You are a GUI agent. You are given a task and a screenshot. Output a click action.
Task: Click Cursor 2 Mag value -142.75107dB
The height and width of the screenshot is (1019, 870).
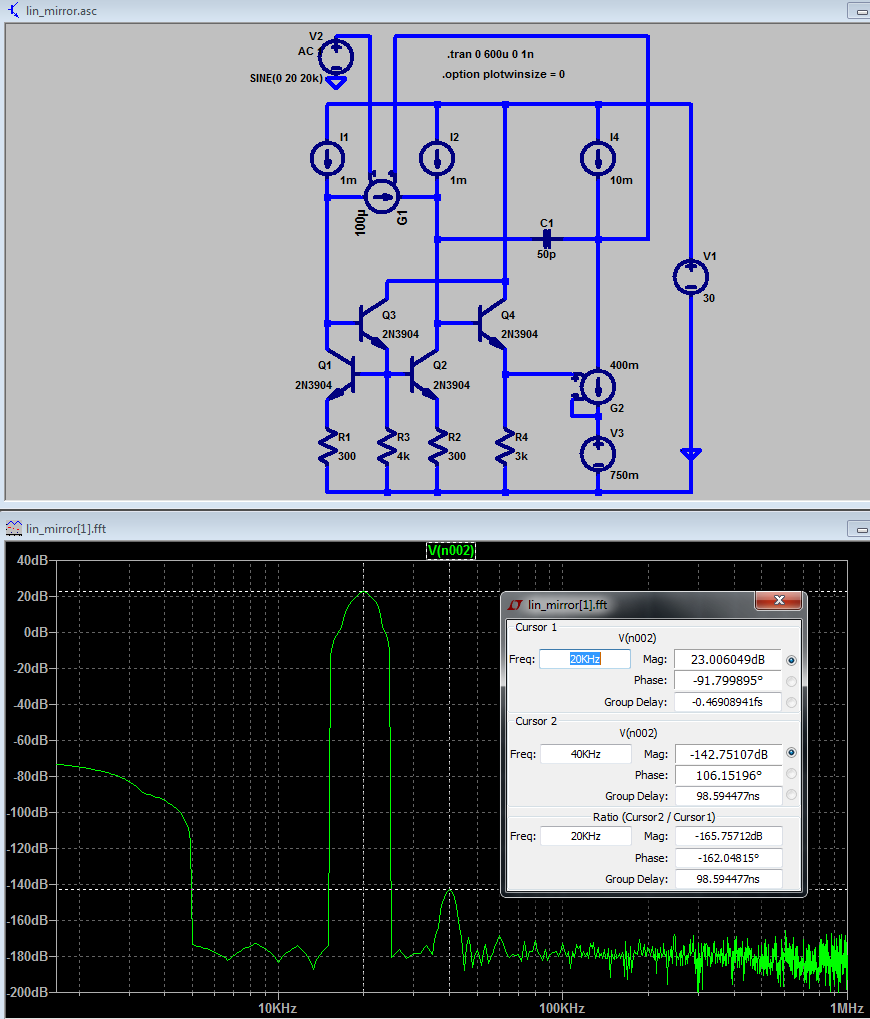pos(728,754)
